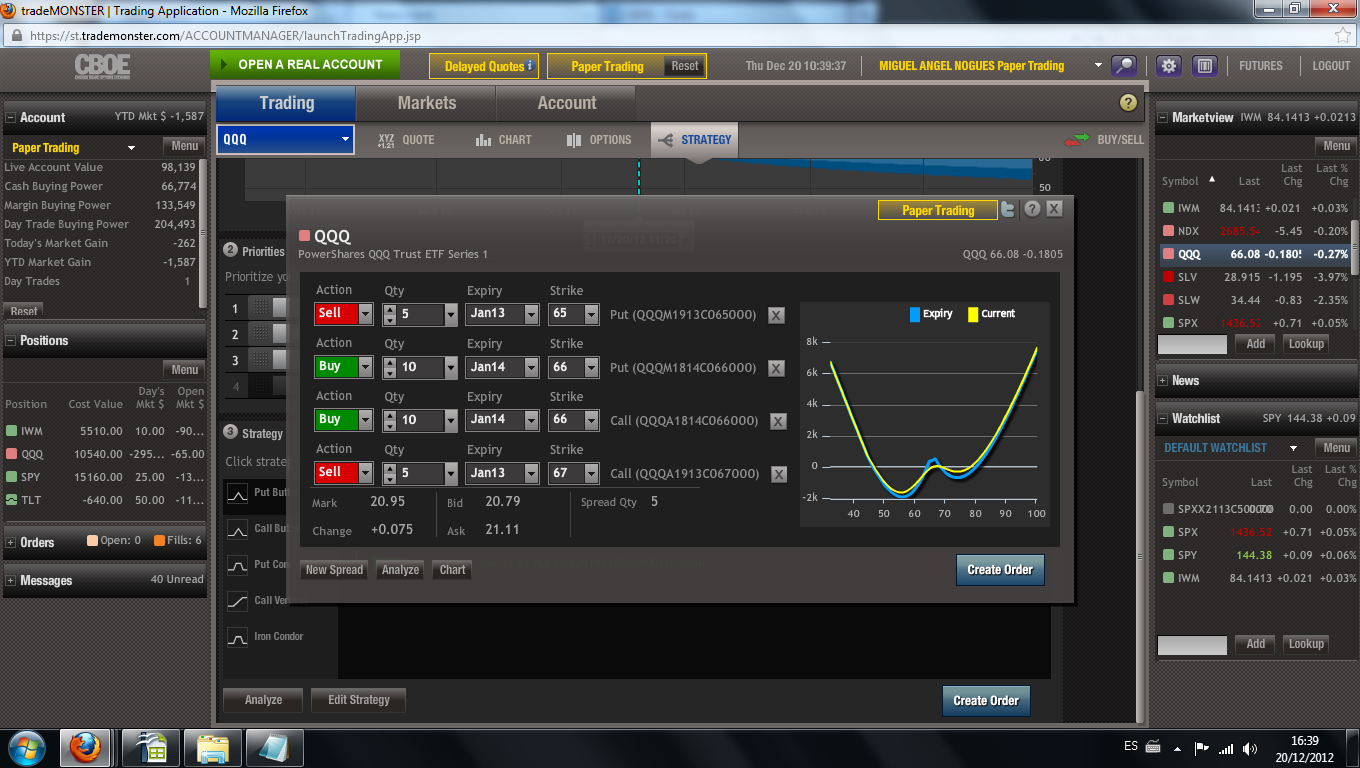Expand the News panel

(x=1163, y=380)
